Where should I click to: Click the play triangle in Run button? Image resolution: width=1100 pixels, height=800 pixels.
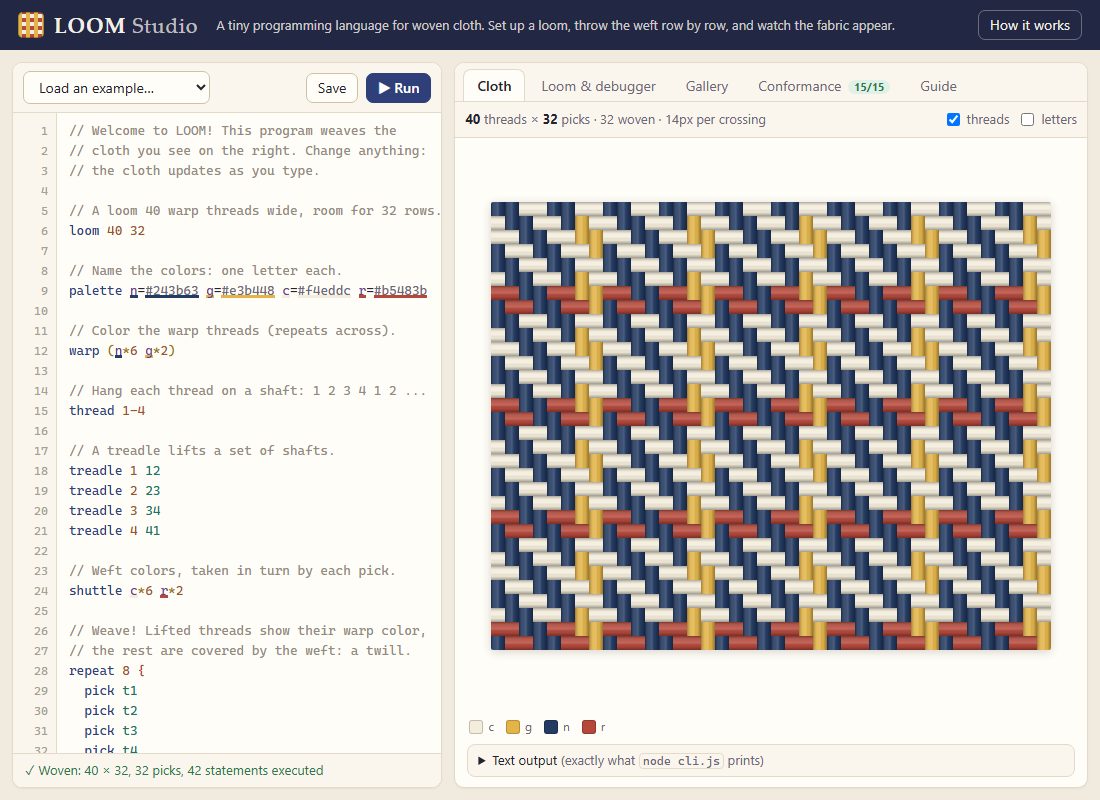pyautogui.click(x=384, y=88)
